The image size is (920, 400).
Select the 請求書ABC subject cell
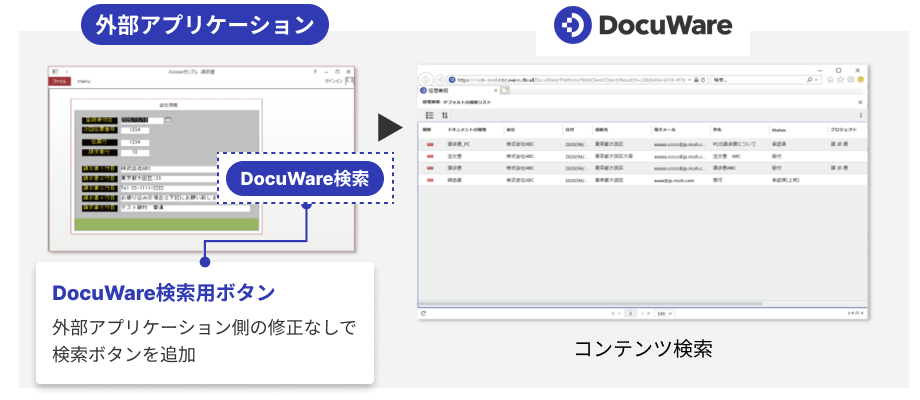pos(724,168)
